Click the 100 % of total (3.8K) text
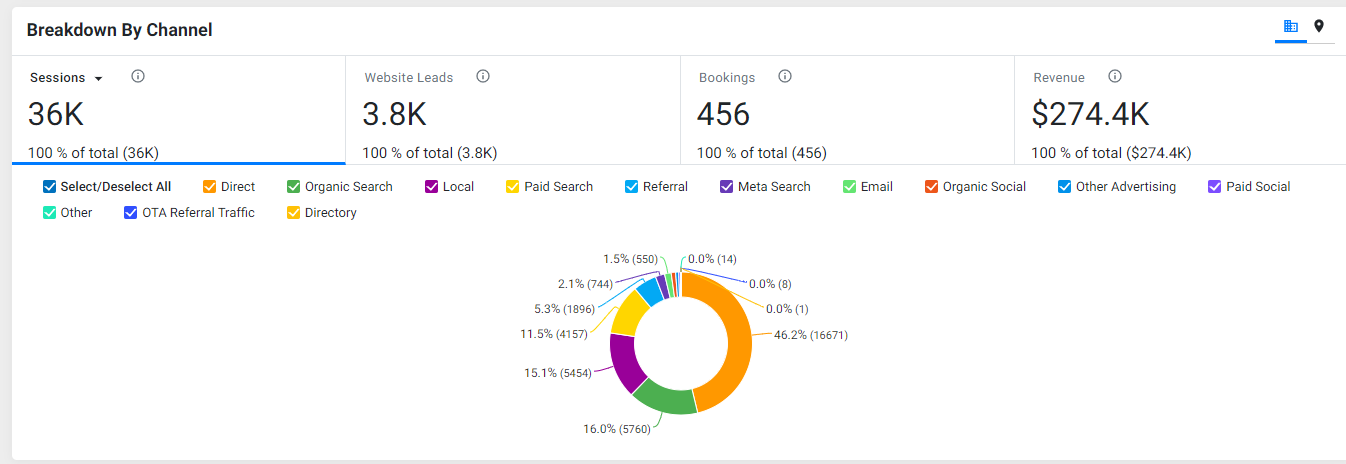The width and height of the screenshot is (1346, 464). pyautogui.click(x=430, y=153)
